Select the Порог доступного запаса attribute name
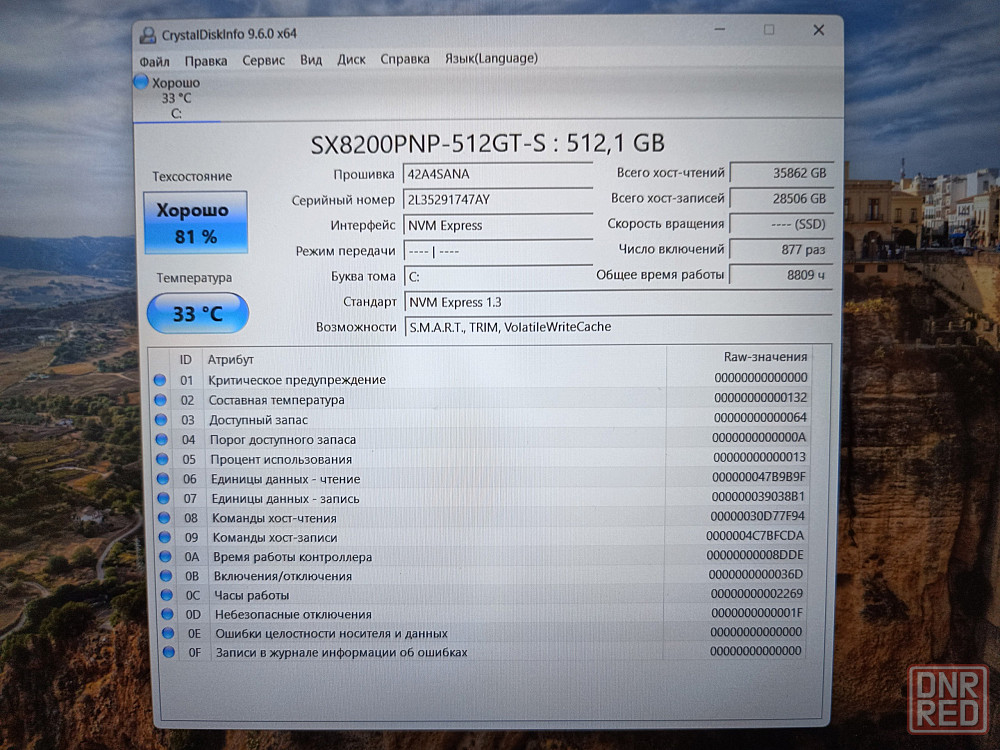 (283, 439)
